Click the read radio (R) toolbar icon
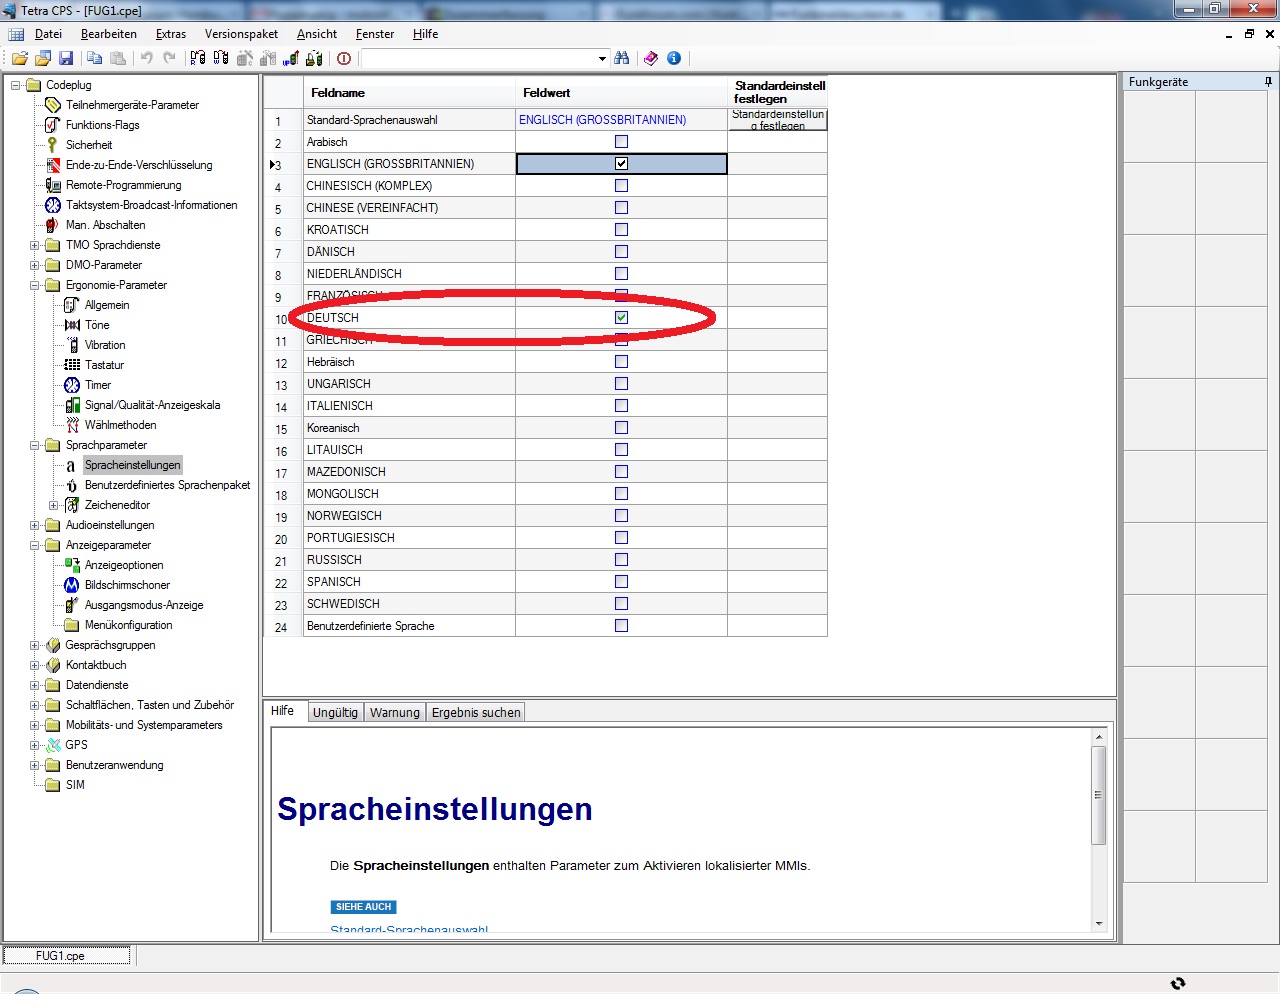 click(x=198, y=59)
